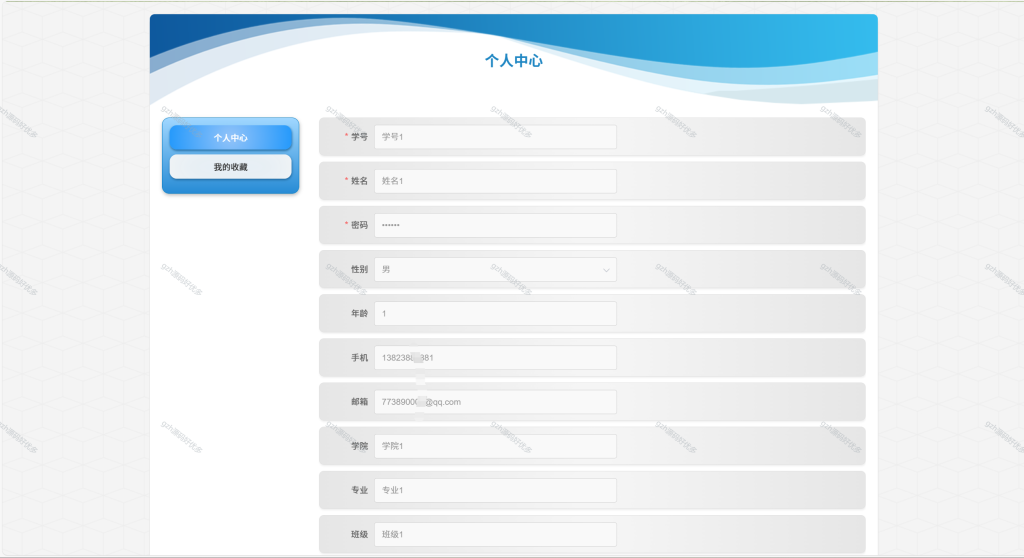Open the 个人中心 sidebar menu item

click(231, 138)
